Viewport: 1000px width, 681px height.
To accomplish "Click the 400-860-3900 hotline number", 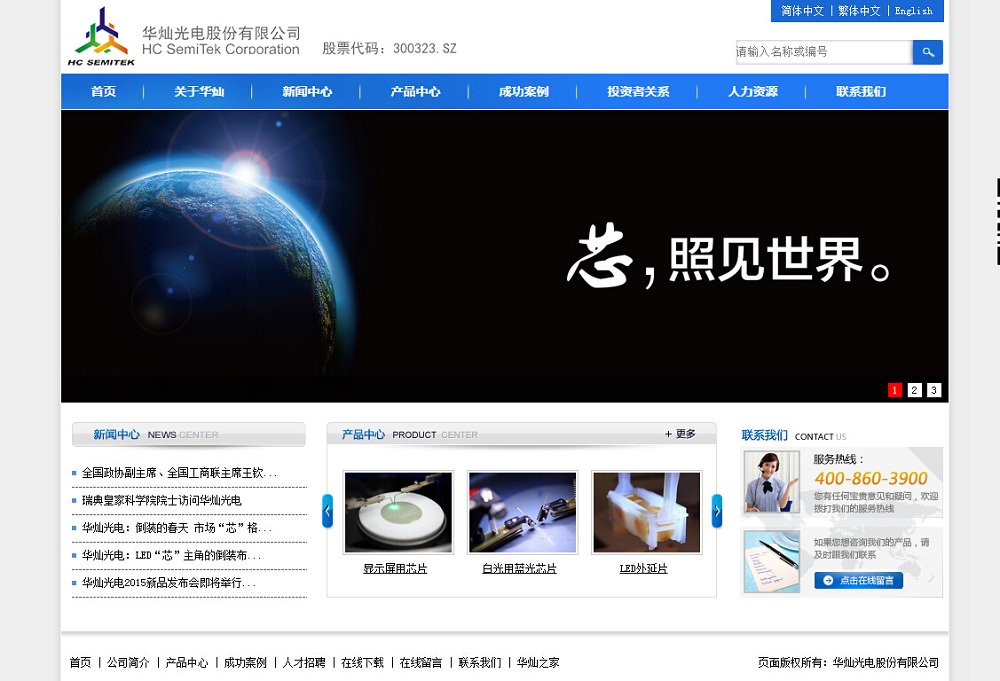I will pyautogui.click(x=871, y=478).
